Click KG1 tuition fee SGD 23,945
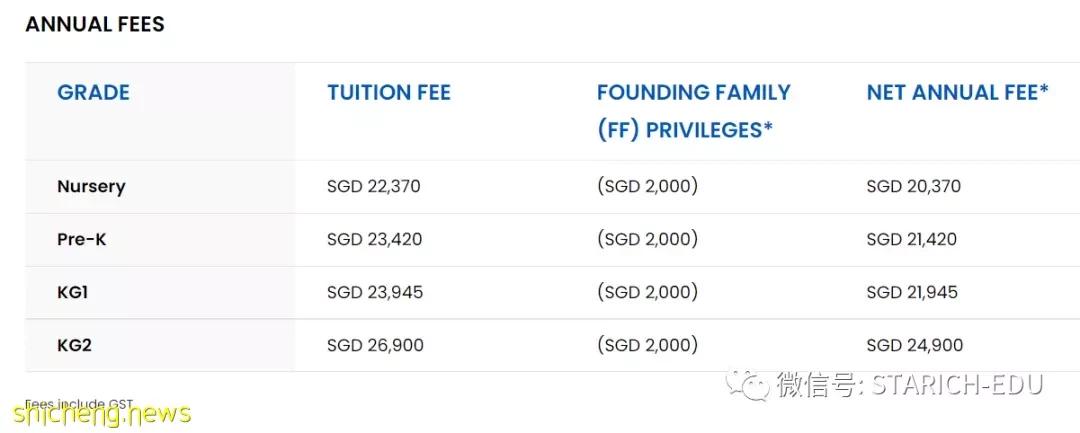Viewport: 1080px width, 433px height. coord(375,293)
